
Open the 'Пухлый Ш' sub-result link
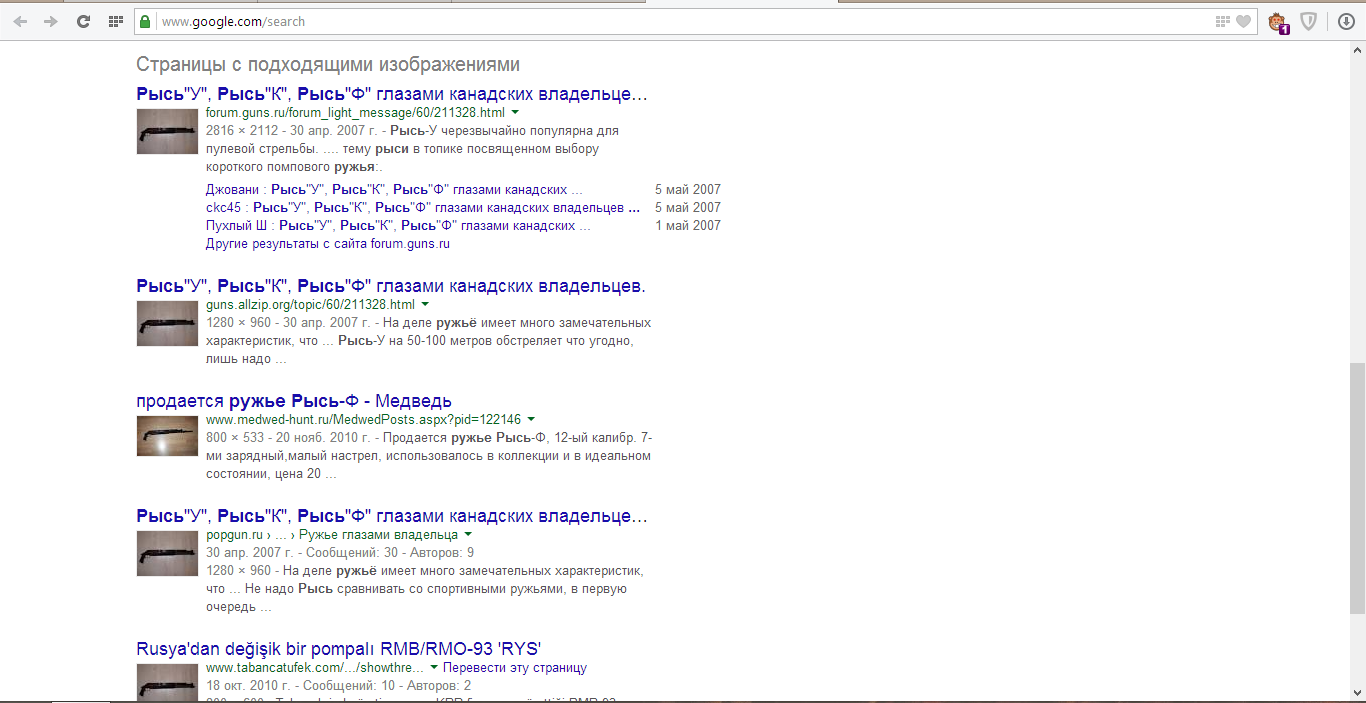point(398,226)
